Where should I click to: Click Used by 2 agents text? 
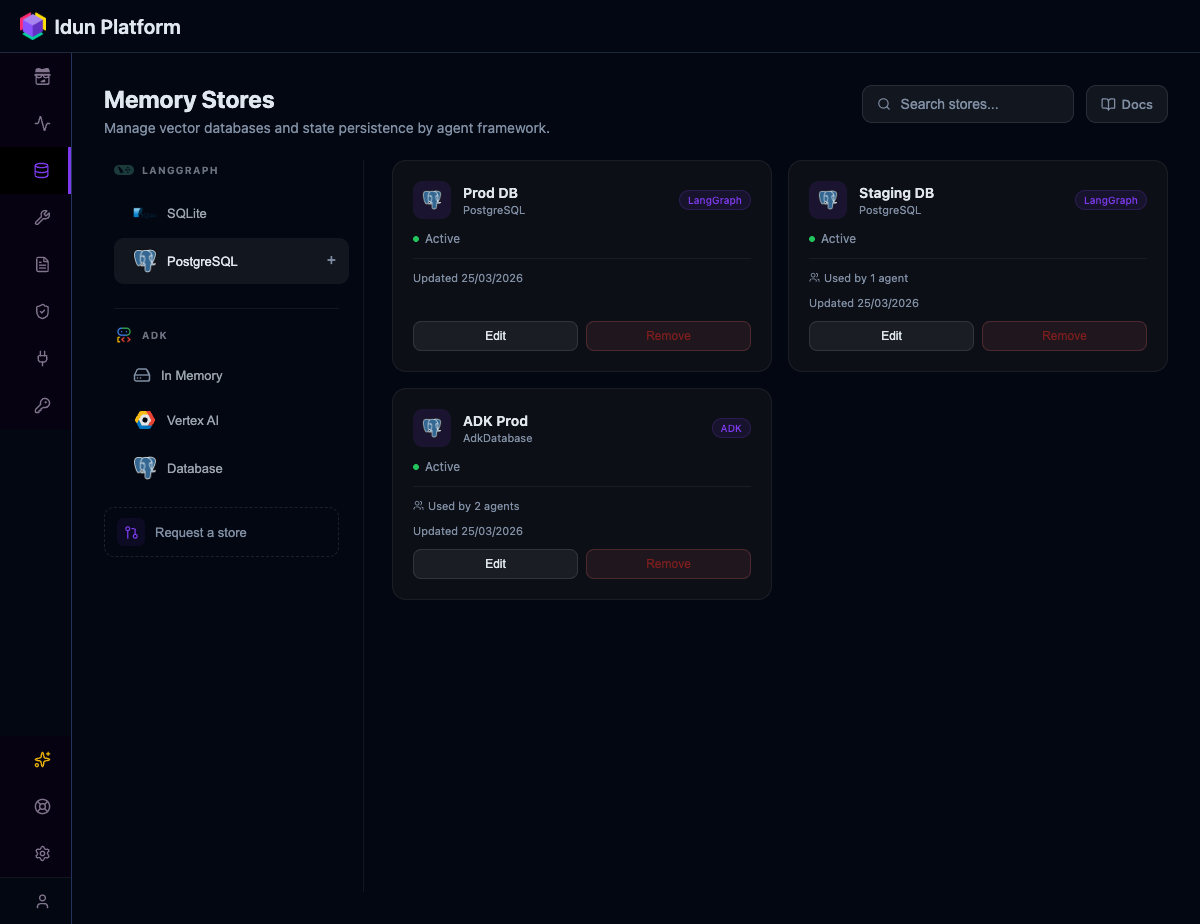tap(472, 506)
